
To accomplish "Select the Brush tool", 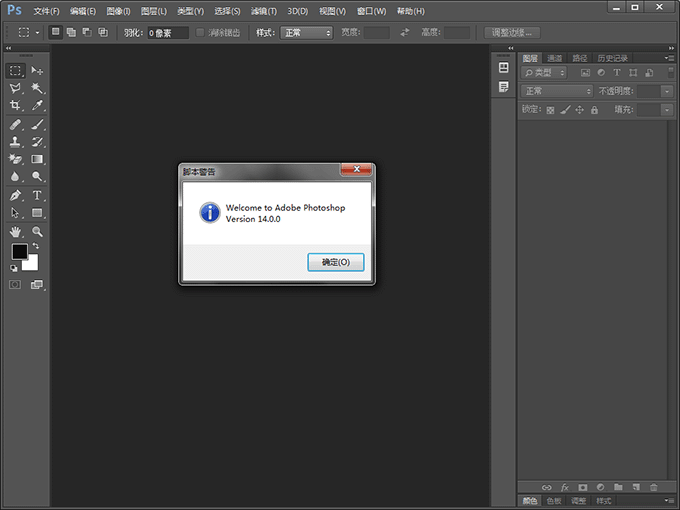I will [37, 125].
